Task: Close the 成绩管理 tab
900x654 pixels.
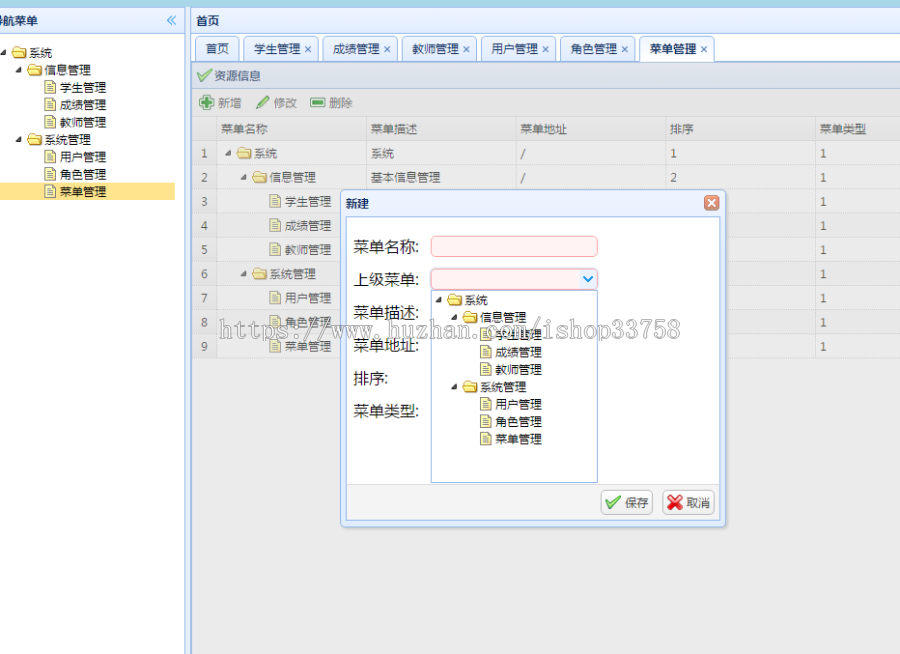Action: (x=387, y=49)
